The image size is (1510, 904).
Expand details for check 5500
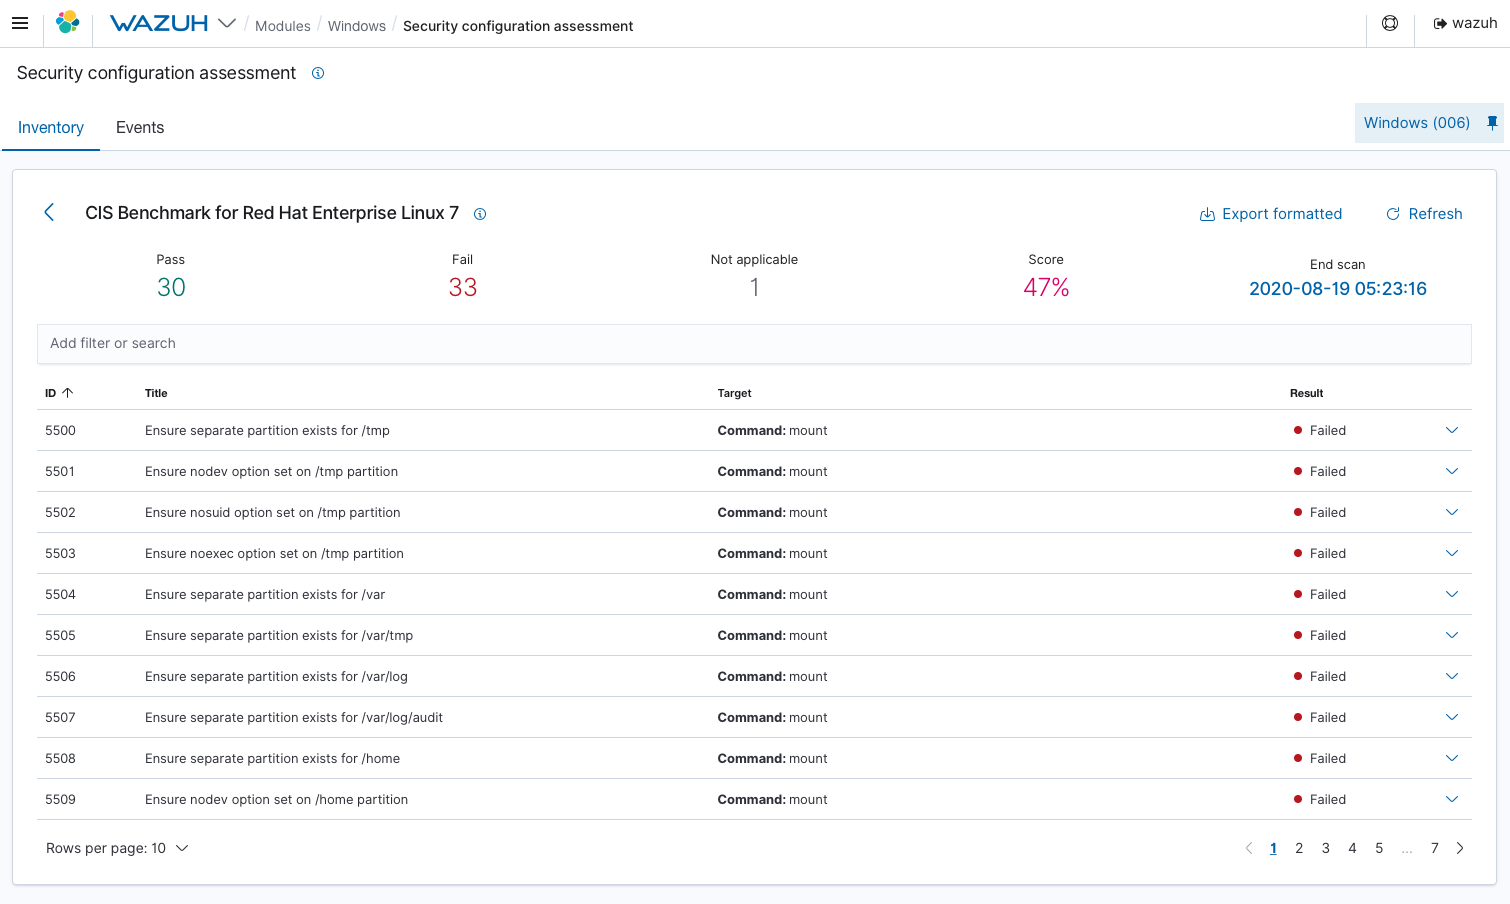coord(1452,430)
